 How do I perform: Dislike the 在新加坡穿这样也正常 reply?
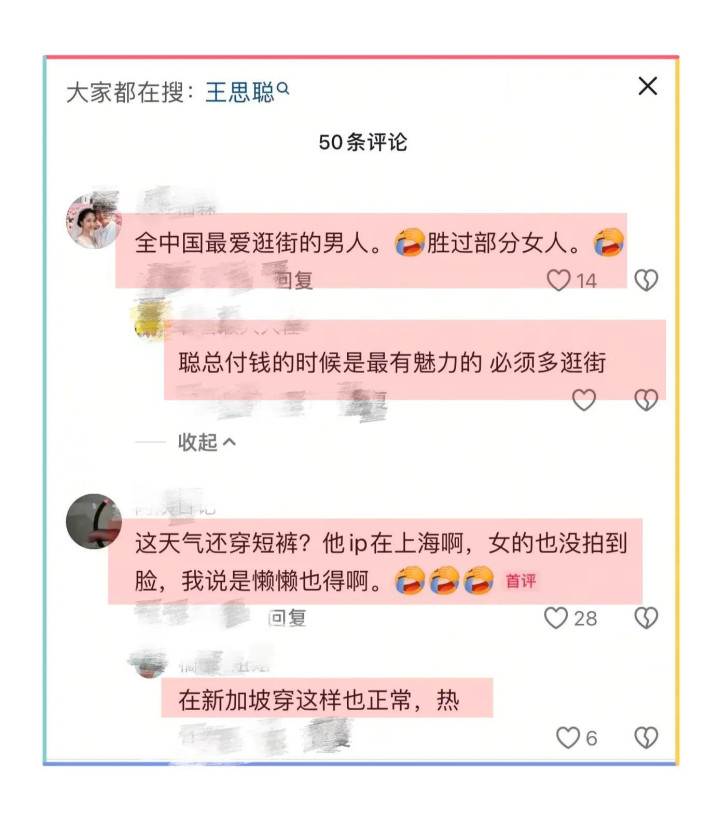(646, 737)
